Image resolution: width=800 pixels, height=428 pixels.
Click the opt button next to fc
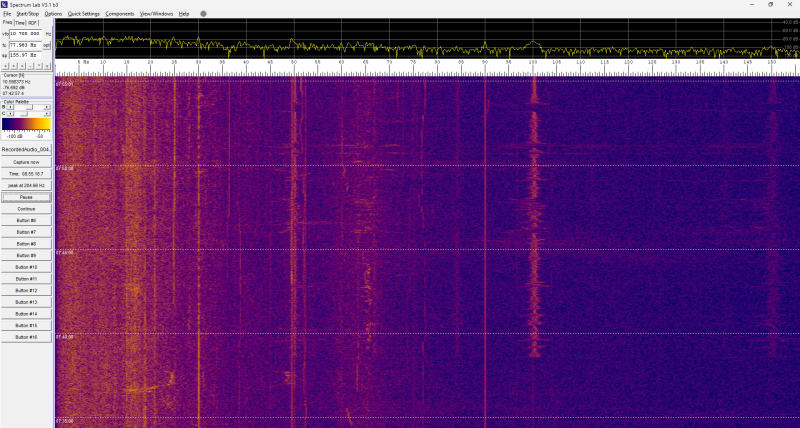click(x=46, y=45)
